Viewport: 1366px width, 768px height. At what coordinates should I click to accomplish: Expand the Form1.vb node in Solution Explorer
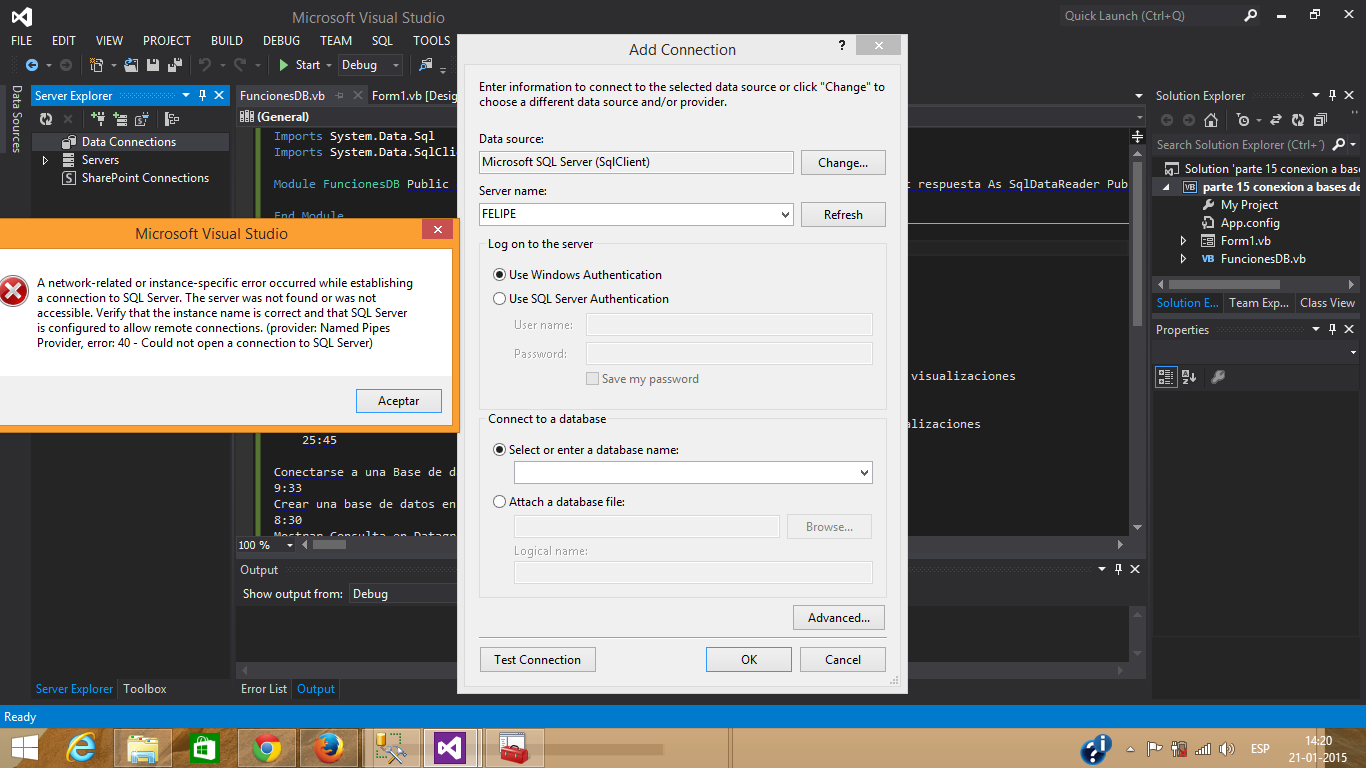[1184, 241]
